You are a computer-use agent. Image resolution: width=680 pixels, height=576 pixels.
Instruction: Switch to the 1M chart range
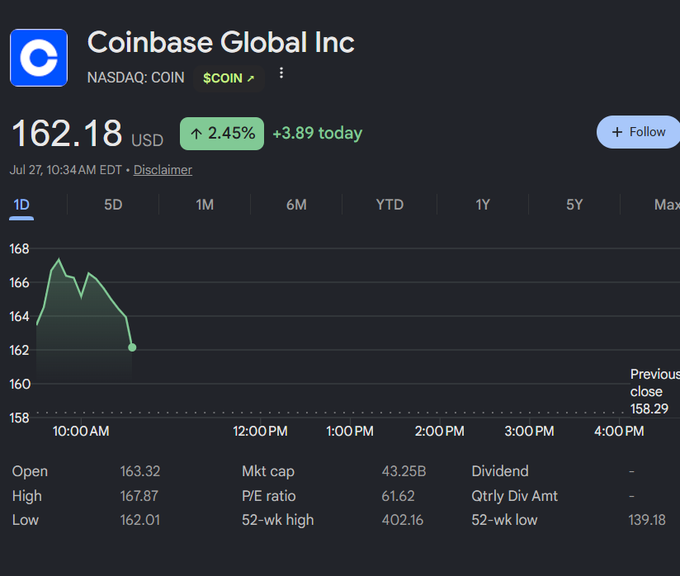(205, 205)
